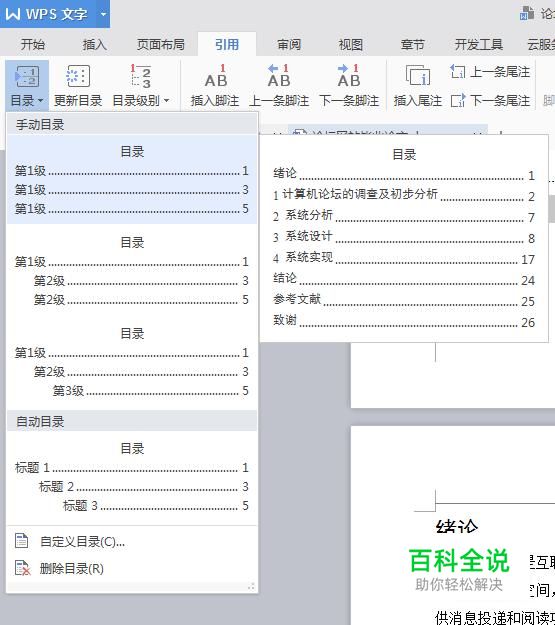Viewport: 555px width, 625px height.
Task: Click the 4 系统实现 contents entry
Action: tap(404, 258)
